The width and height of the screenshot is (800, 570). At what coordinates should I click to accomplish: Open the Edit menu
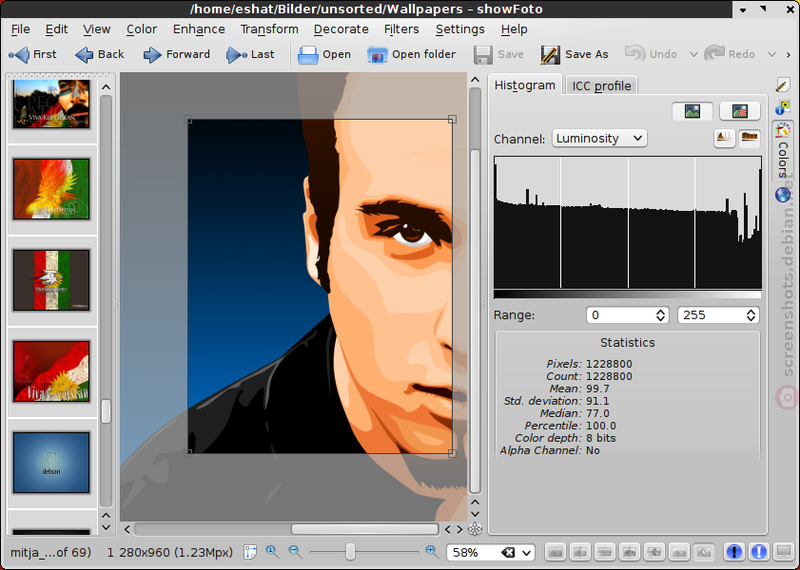[56, 30]
